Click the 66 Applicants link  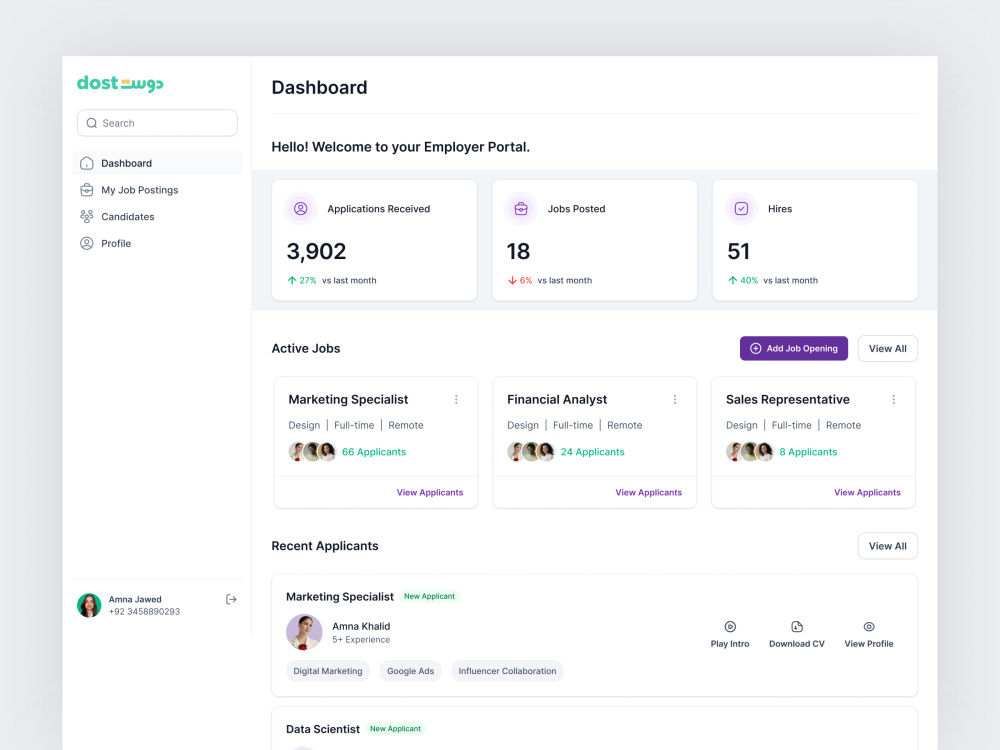(x=374, y=452)
